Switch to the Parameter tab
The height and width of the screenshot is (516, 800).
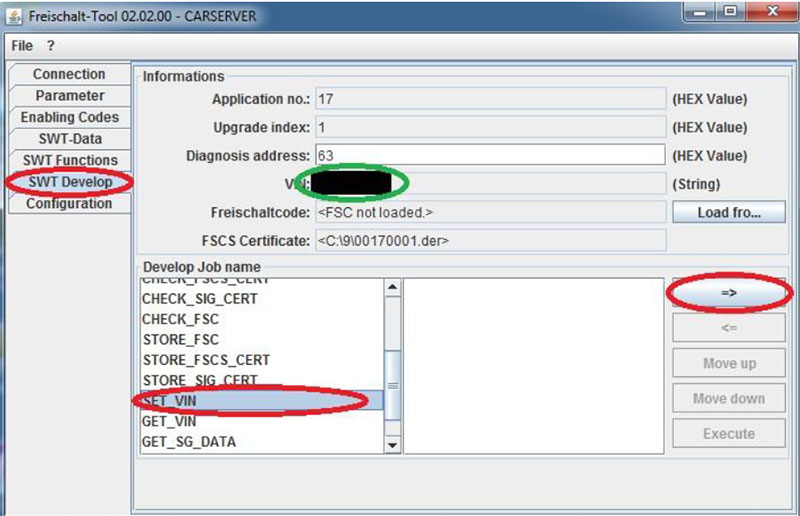pyautogui.click(x=69, y=96)
